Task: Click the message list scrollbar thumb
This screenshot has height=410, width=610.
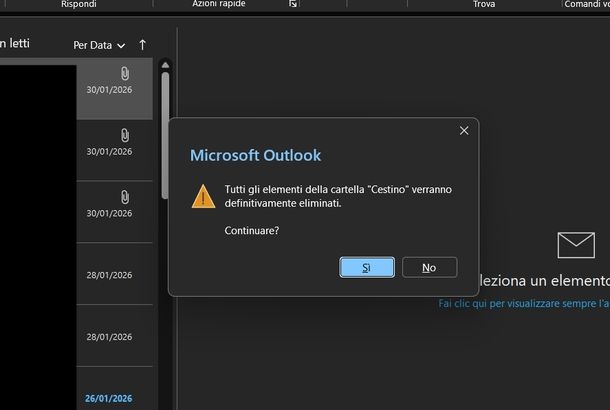Action: [165, 135]
